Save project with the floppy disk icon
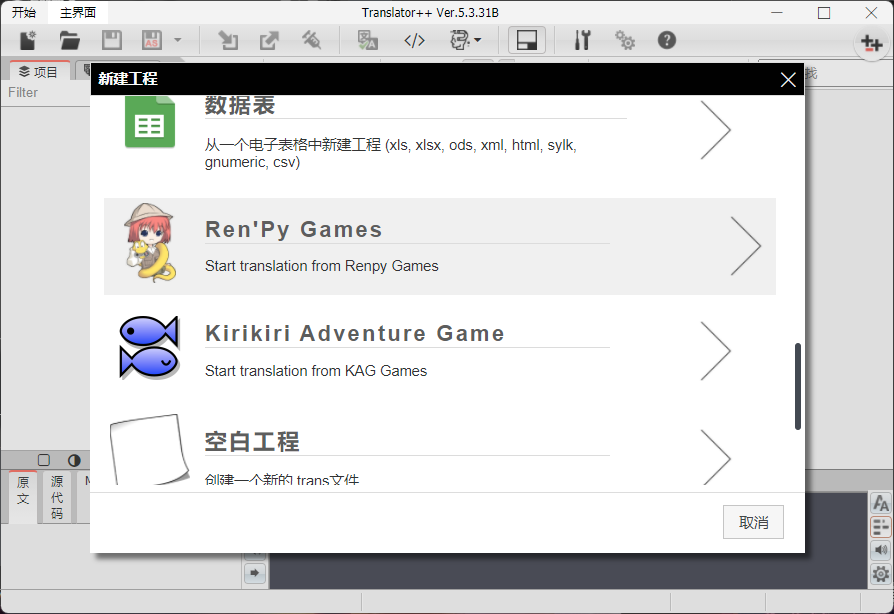 point(112,40)
